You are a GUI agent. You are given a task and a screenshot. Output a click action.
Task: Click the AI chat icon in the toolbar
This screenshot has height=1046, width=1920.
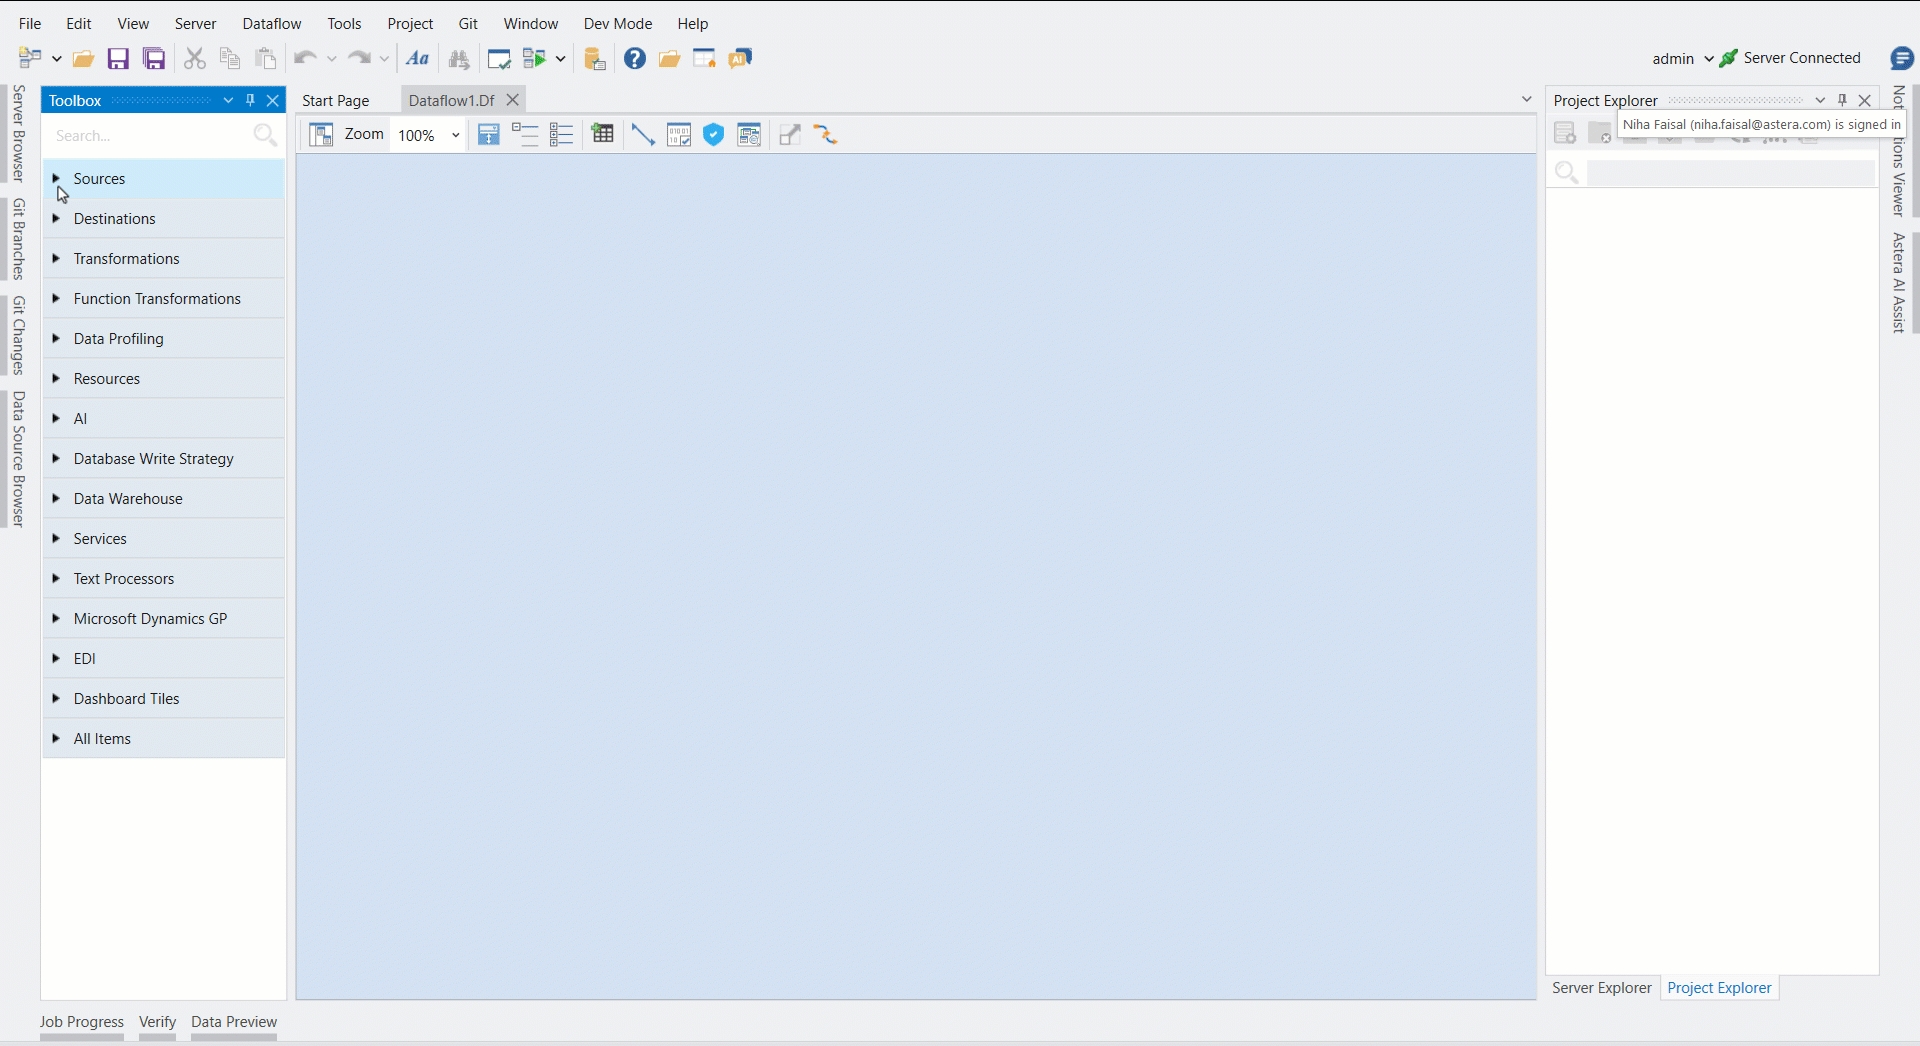click(x=741, y=59)
